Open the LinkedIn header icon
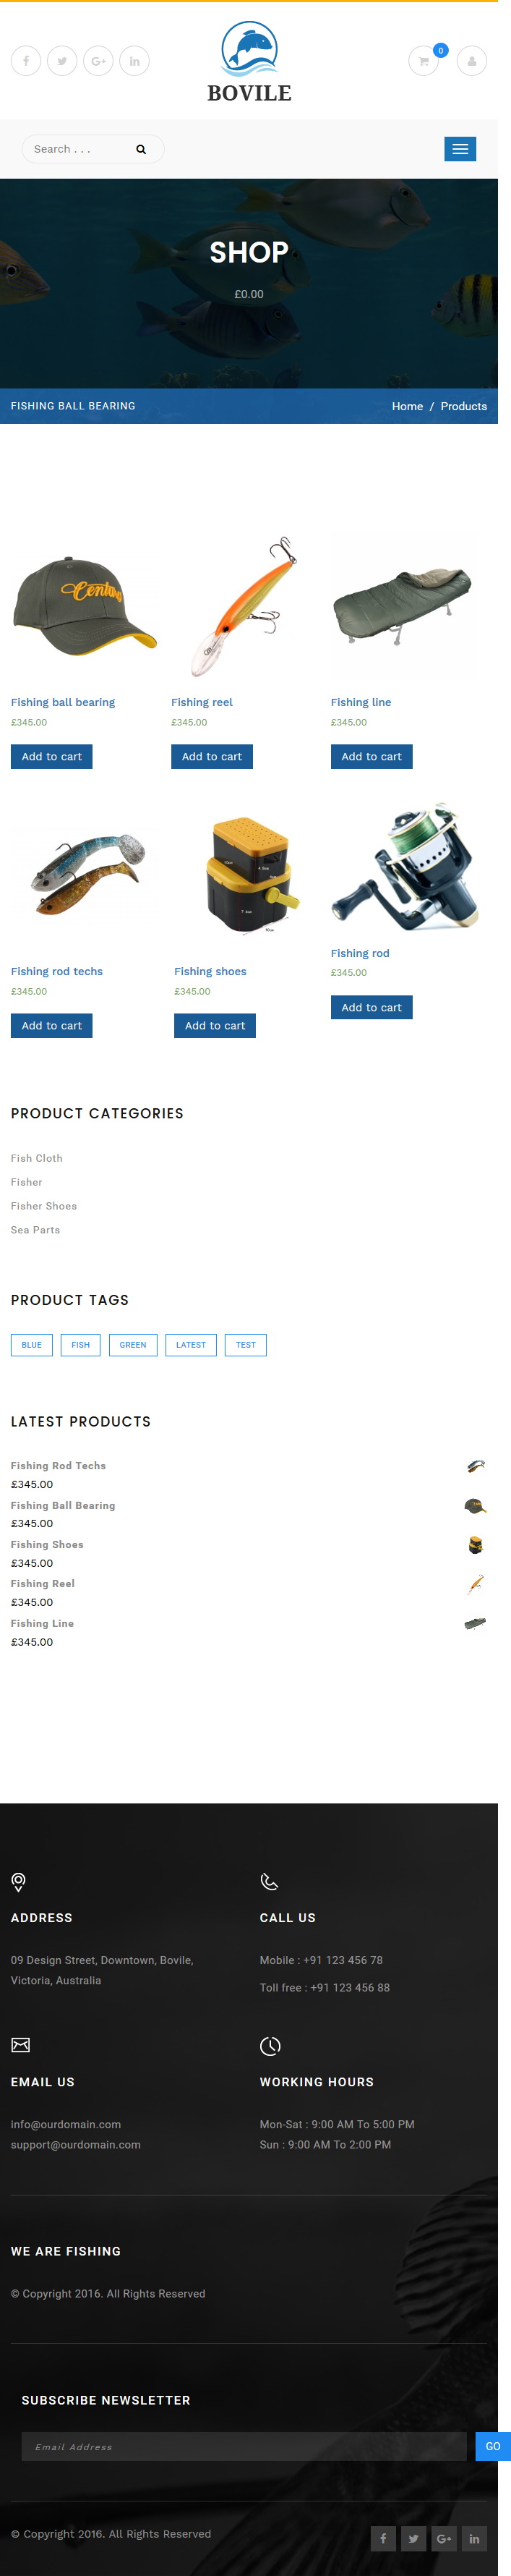Image resolution: width=511 pixels, height=2576 pixels. pos(134,61)
